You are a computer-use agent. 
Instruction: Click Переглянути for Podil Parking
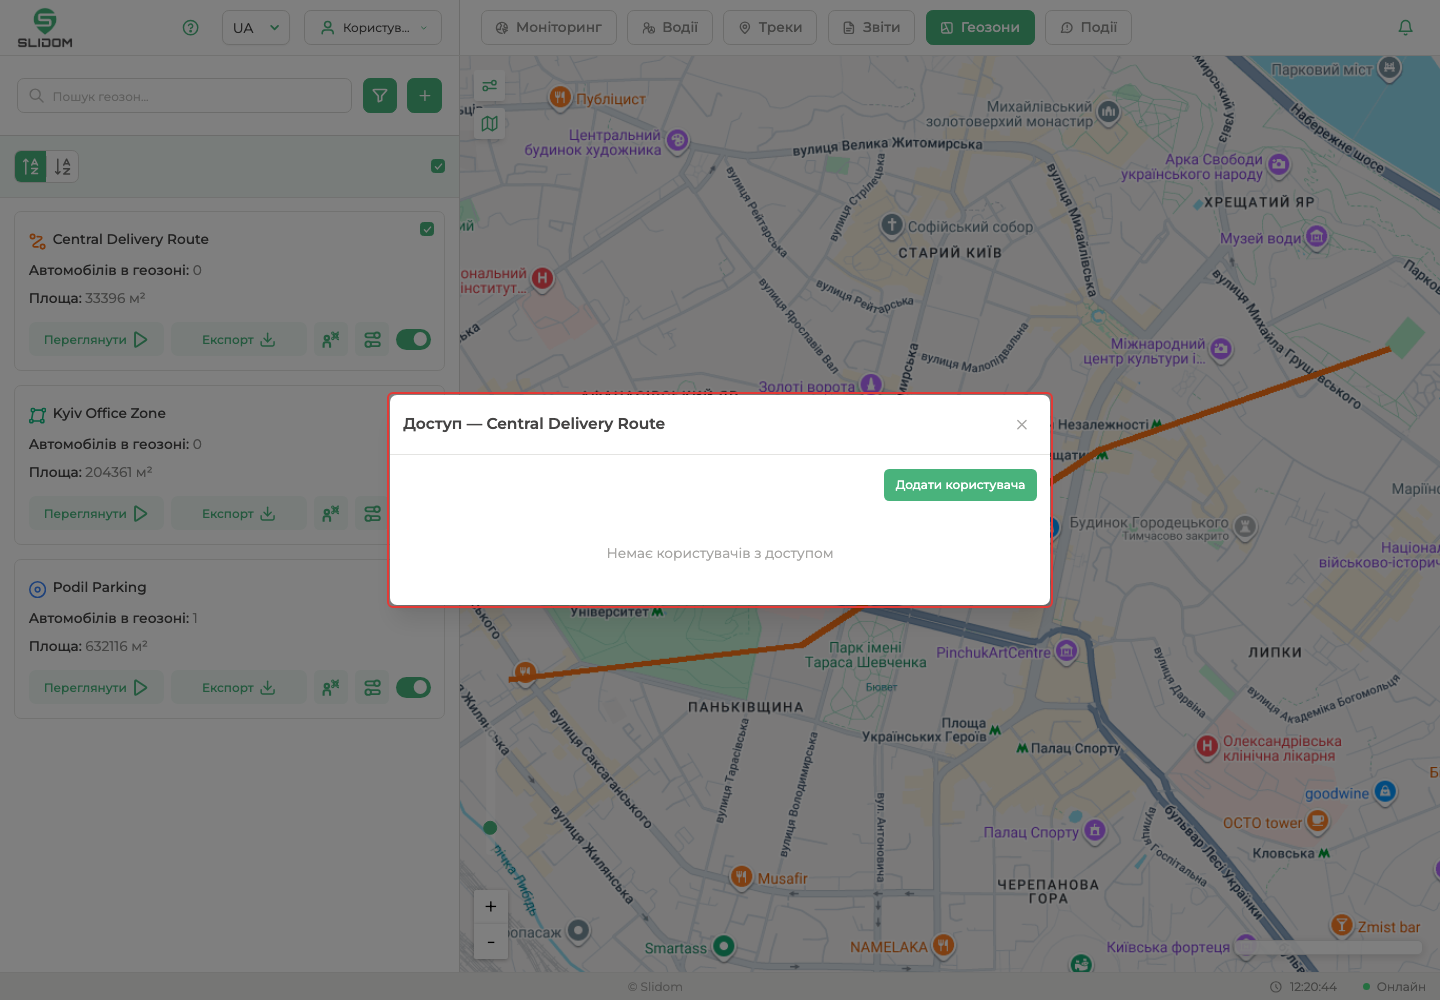tap(96, 688)
